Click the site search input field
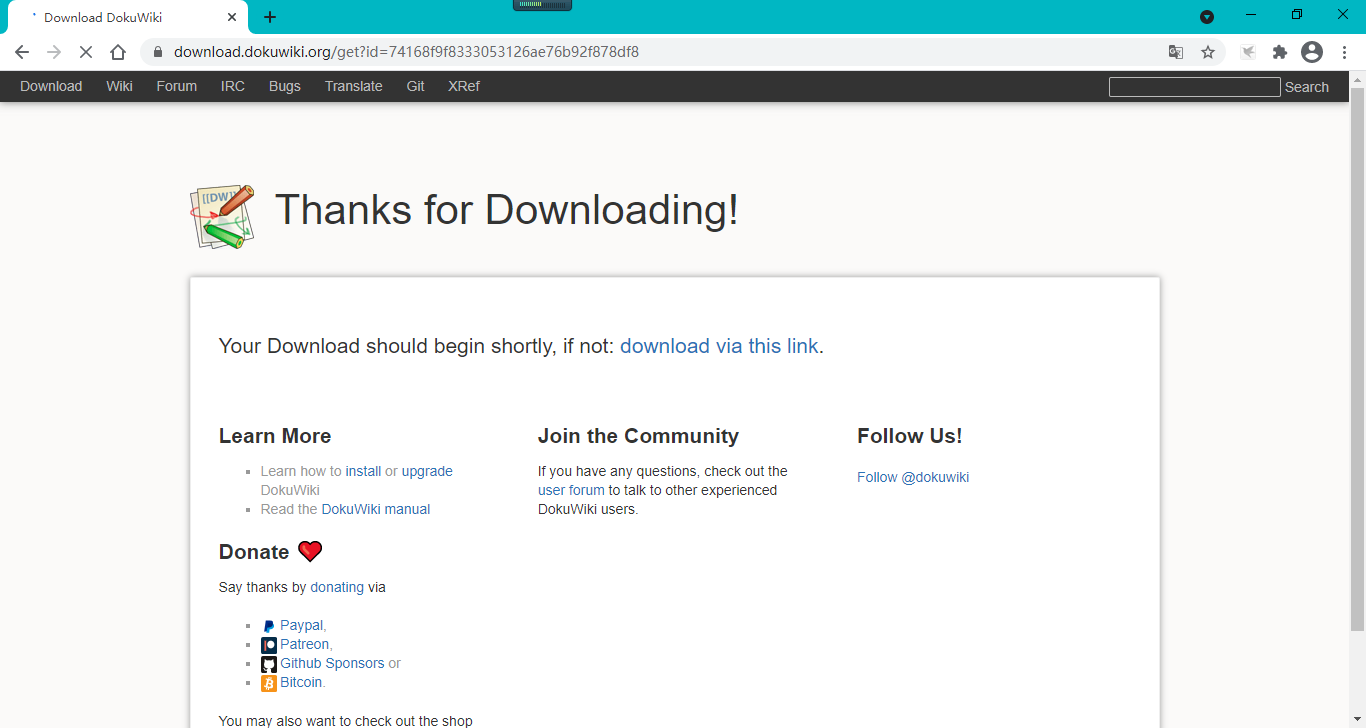1366x728 pixels. pos(1195,87)
